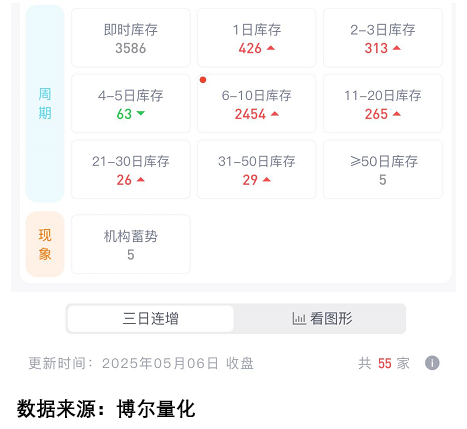Open the ≥50日库存 card
The image size is (467, 429).
pyautogui.click(x=383, y=169)
